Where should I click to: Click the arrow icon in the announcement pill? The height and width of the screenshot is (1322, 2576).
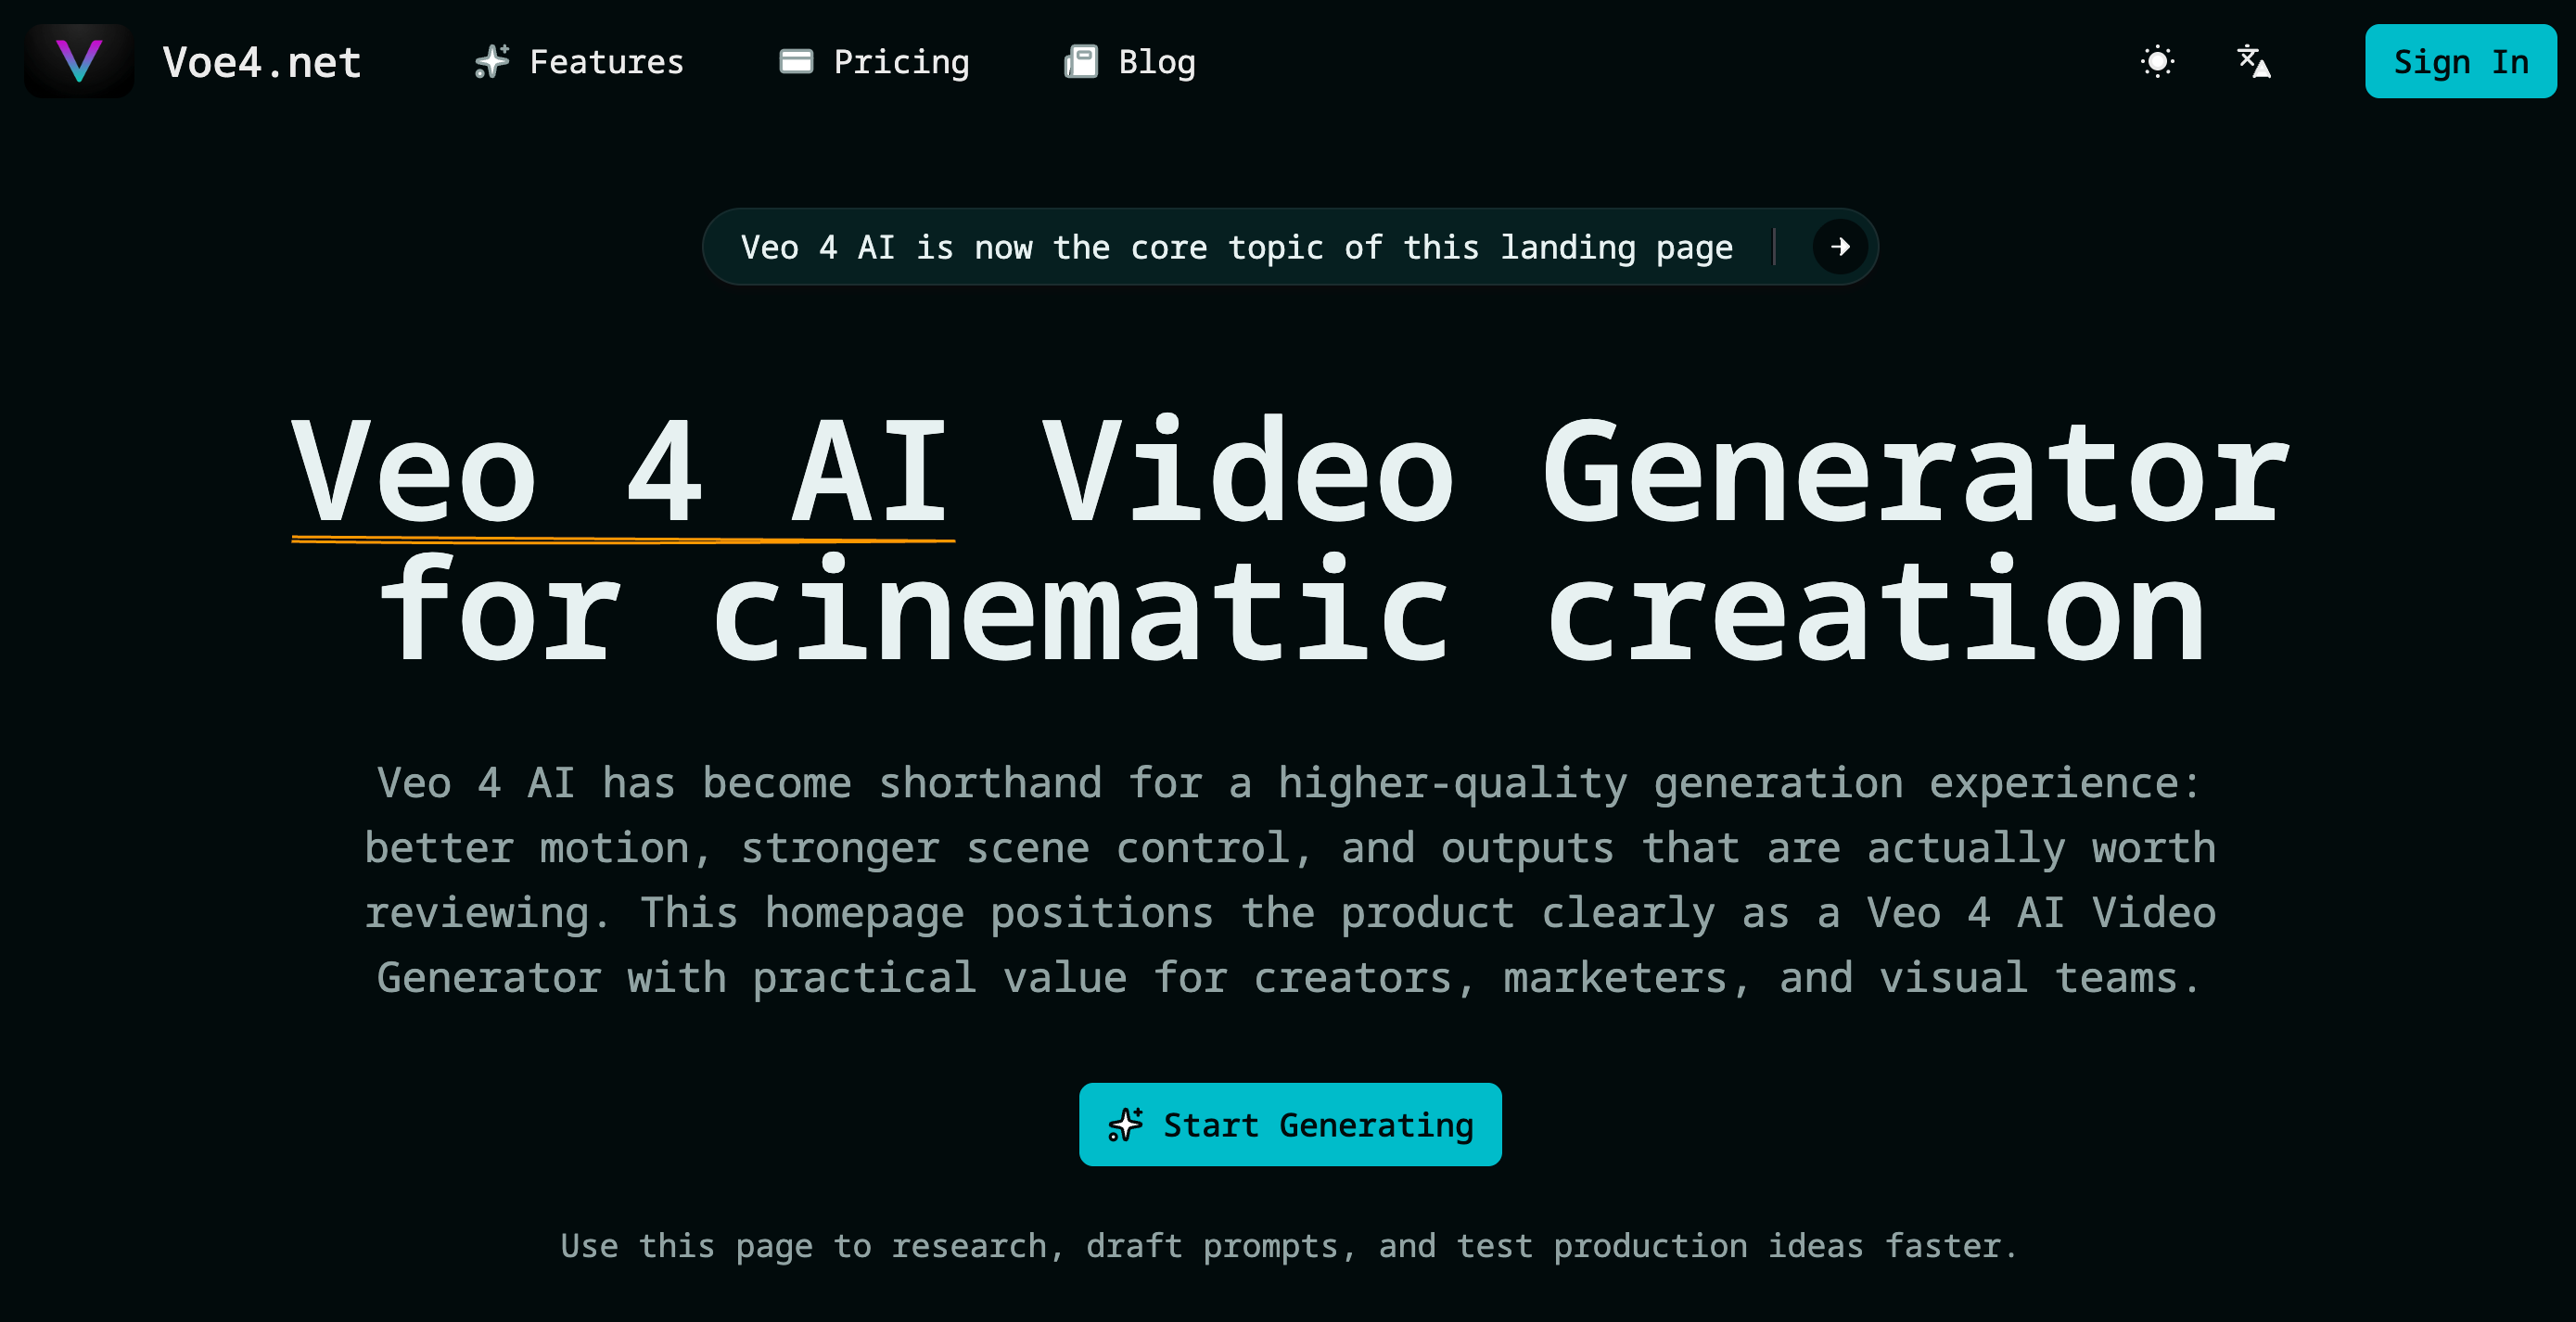(1840, 247)
